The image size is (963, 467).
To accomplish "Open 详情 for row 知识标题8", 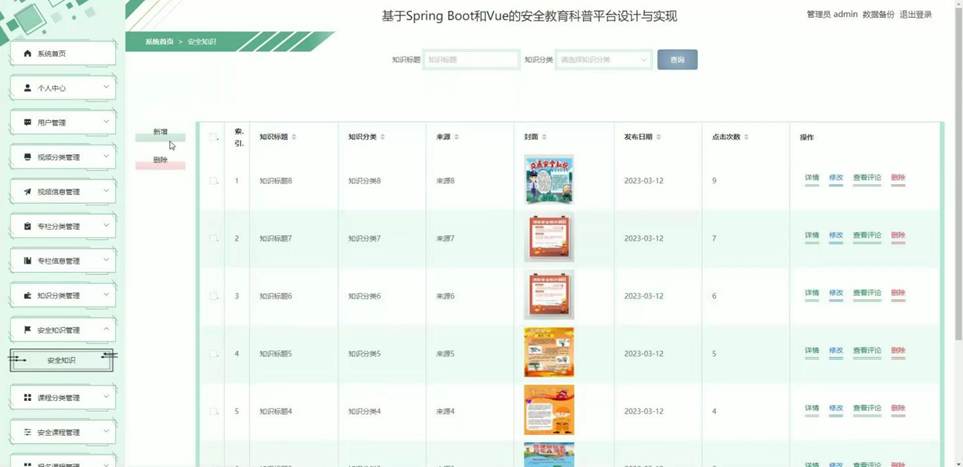I will tap(812, 178).
